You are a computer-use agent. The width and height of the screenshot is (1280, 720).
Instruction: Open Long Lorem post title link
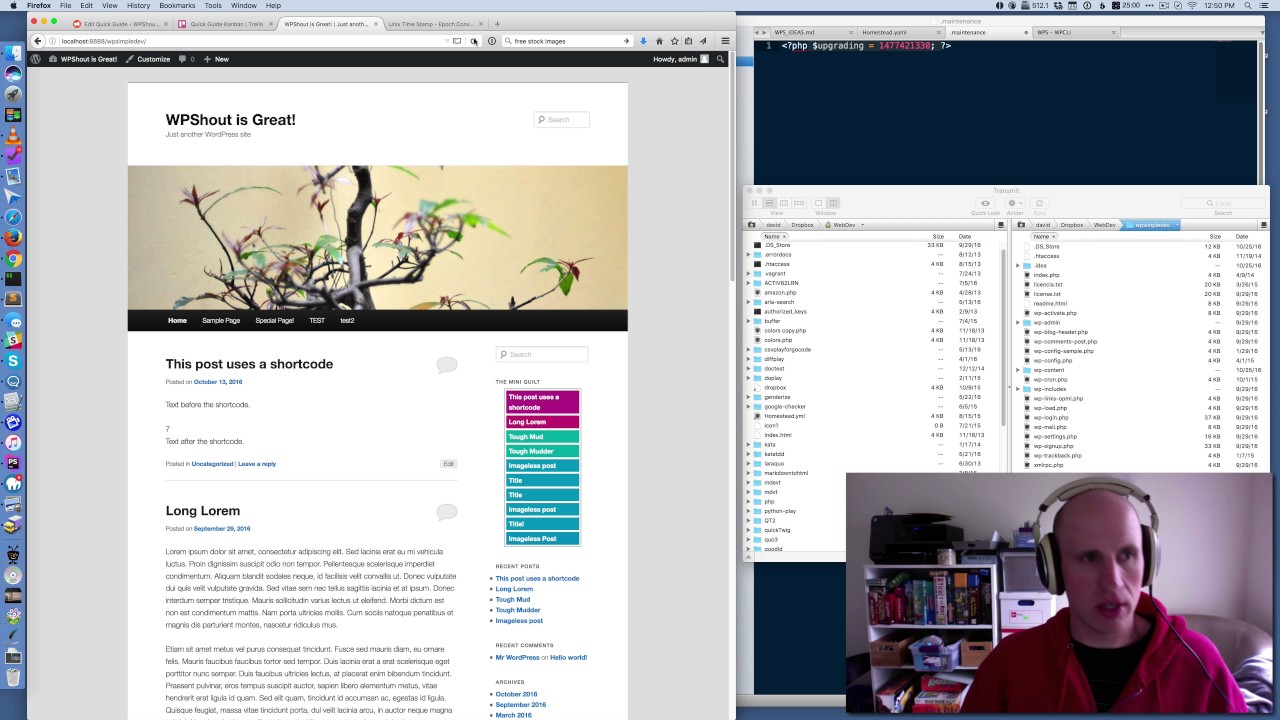(203, 511)
